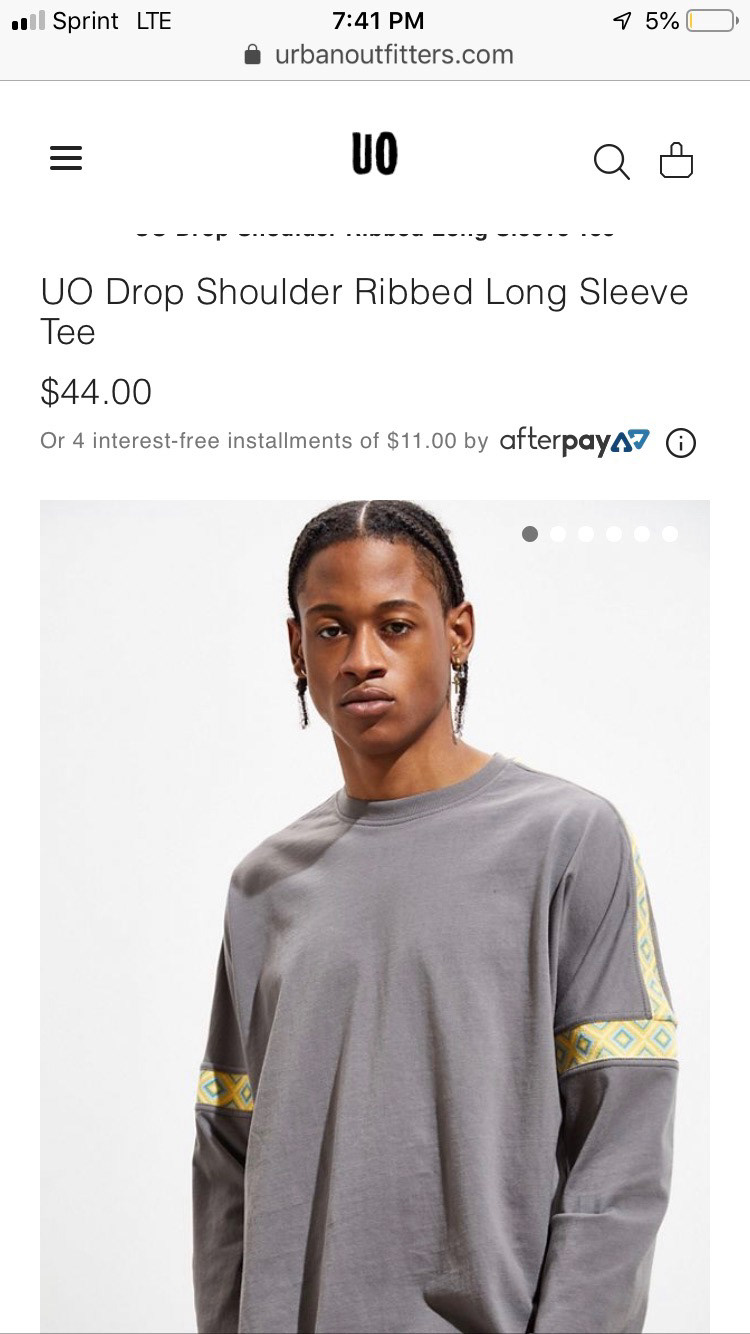
Task: Tap the 7:41 PM status bar clock
Action: 378,20
